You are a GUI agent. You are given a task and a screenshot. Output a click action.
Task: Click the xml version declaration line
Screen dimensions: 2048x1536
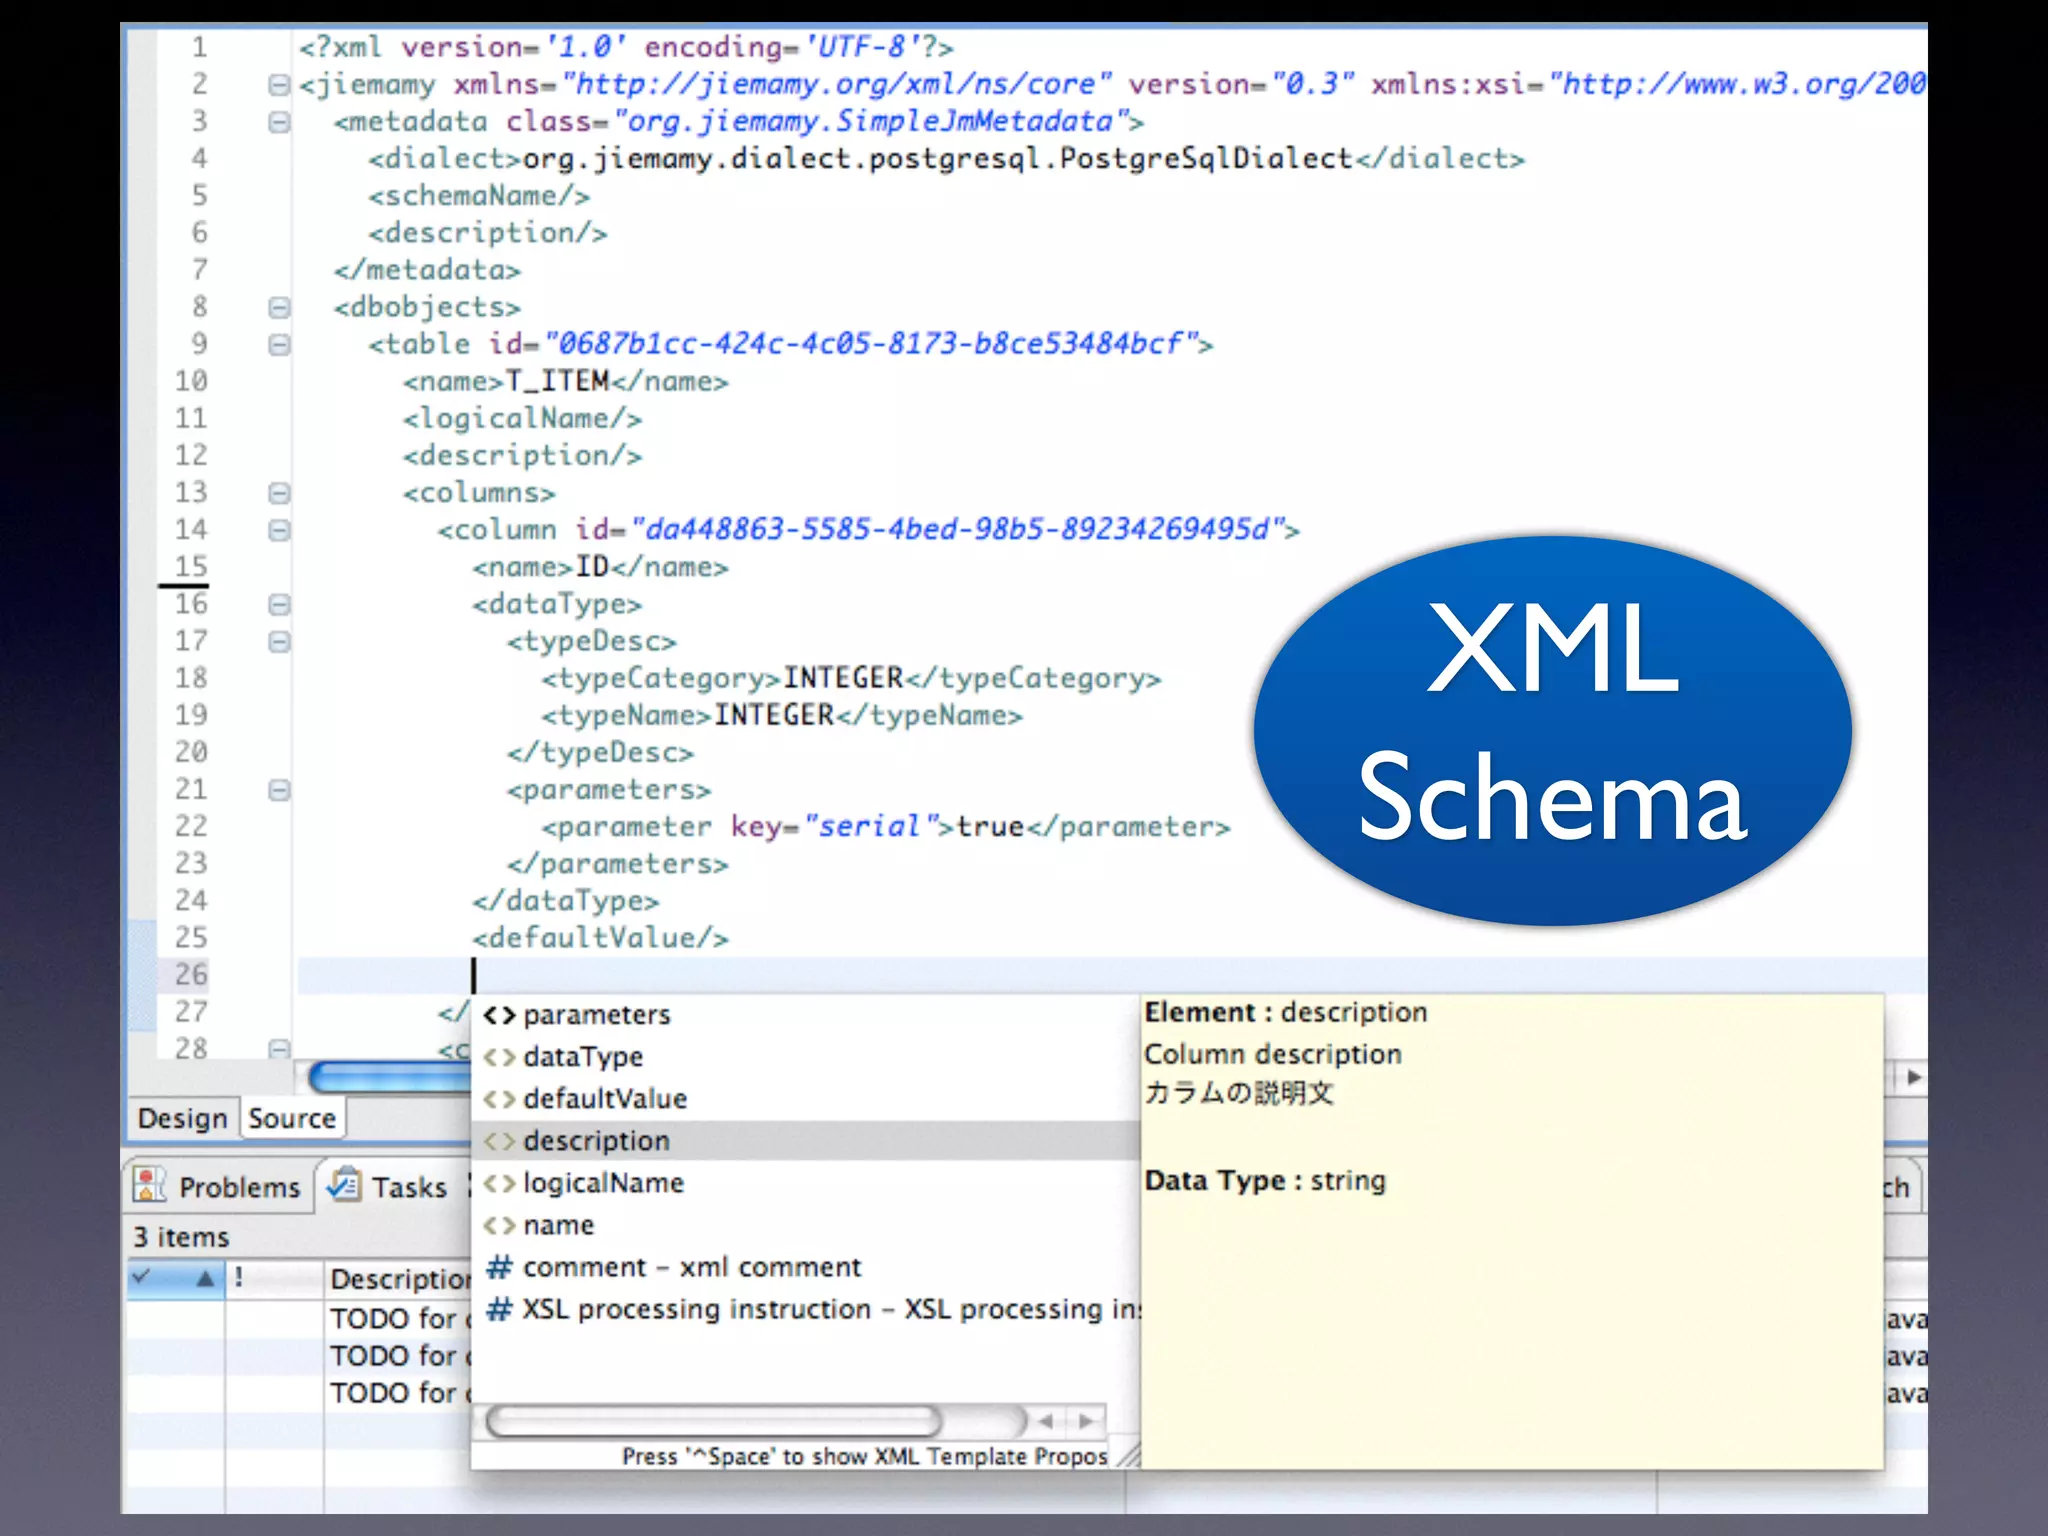tap(626, 47)
